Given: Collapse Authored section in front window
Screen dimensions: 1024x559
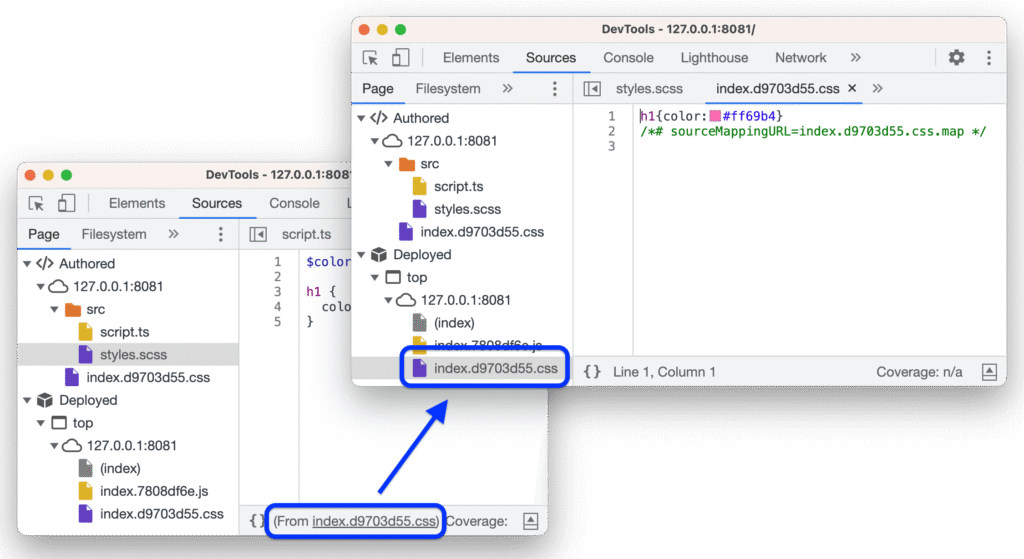Looking at the screenshot, I should tap(361, 118).
